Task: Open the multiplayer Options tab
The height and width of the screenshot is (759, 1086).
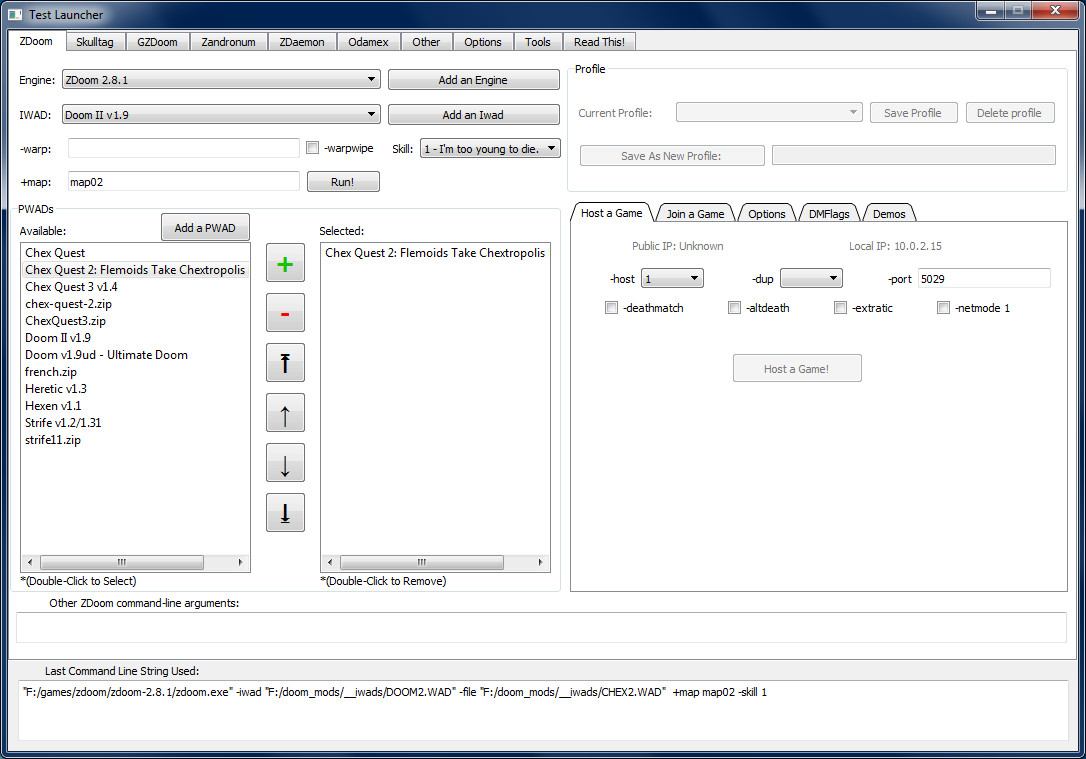Action: point(767,213)
